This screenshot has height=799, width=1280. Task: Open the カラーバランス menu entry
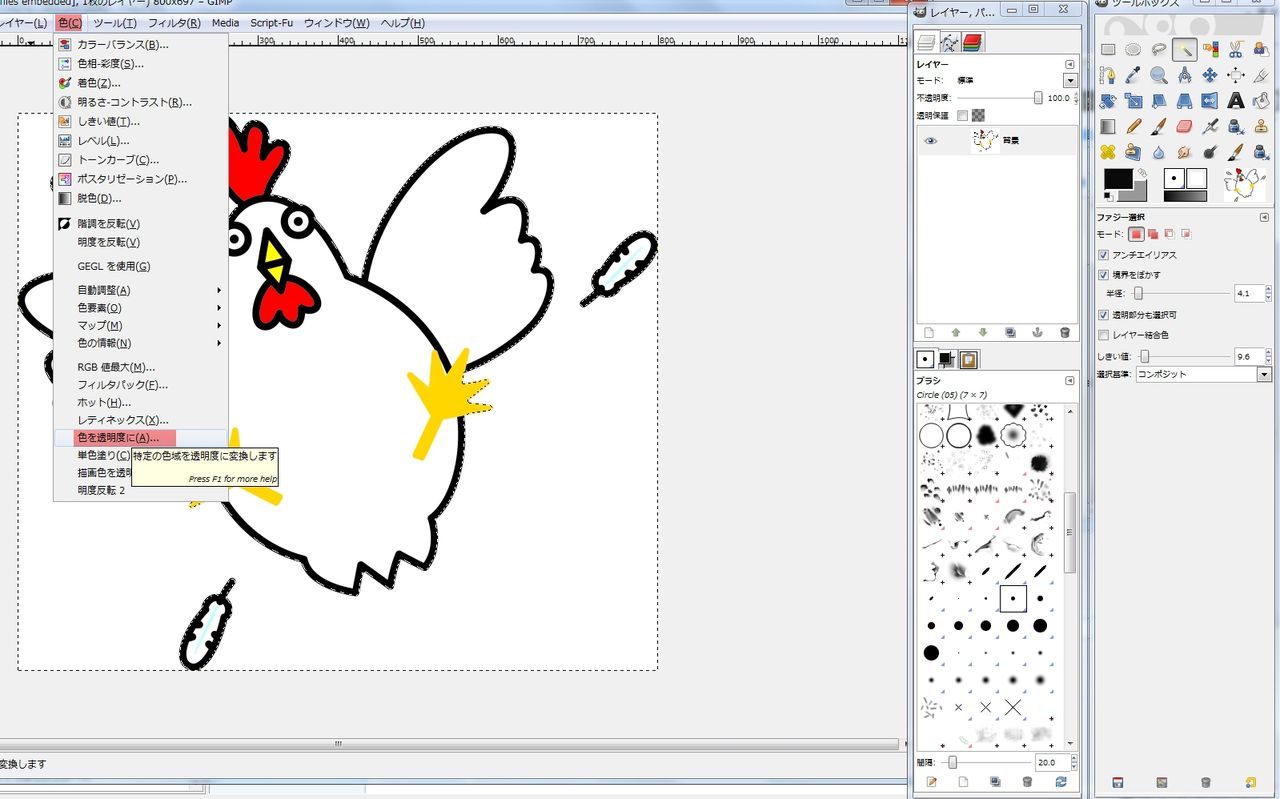coord(142,44)
